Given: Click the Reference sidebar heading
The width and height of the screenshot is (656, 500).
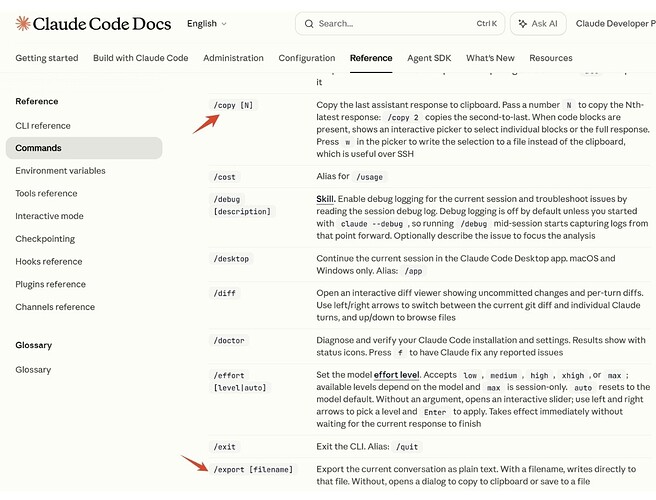Looking at the screenshot, I should pyautogui.click(x=37, y=101).
